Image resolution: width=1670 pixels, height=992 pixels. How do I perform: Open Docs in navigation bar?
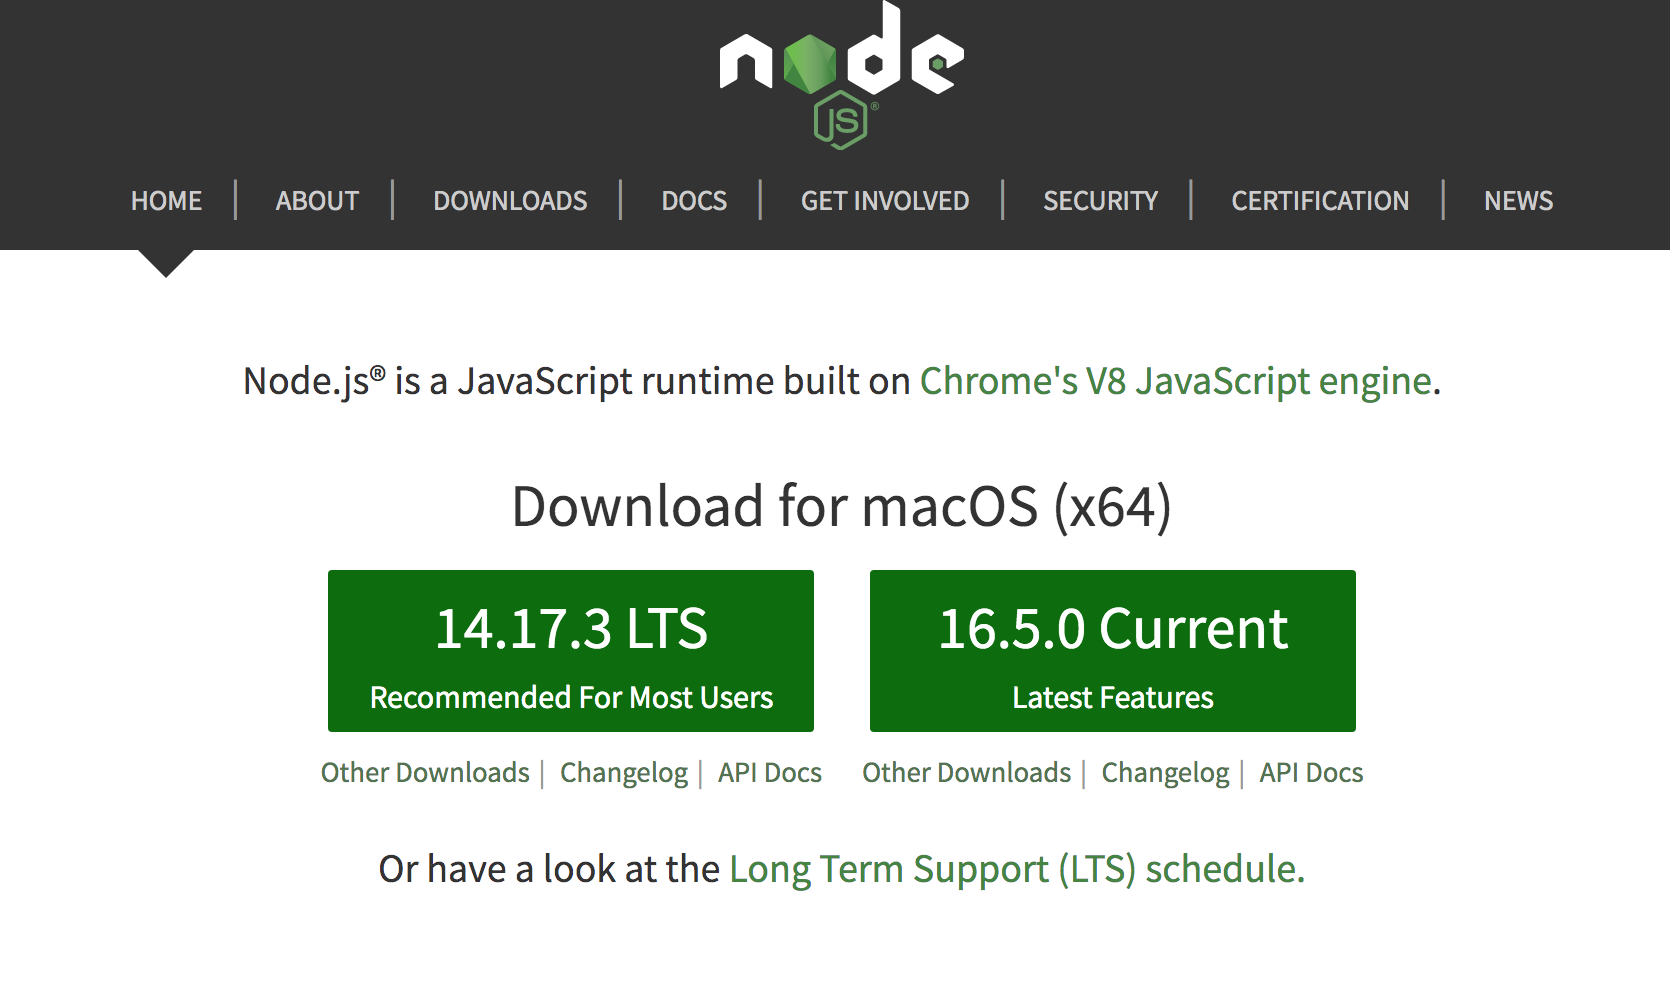pos(694,201)
